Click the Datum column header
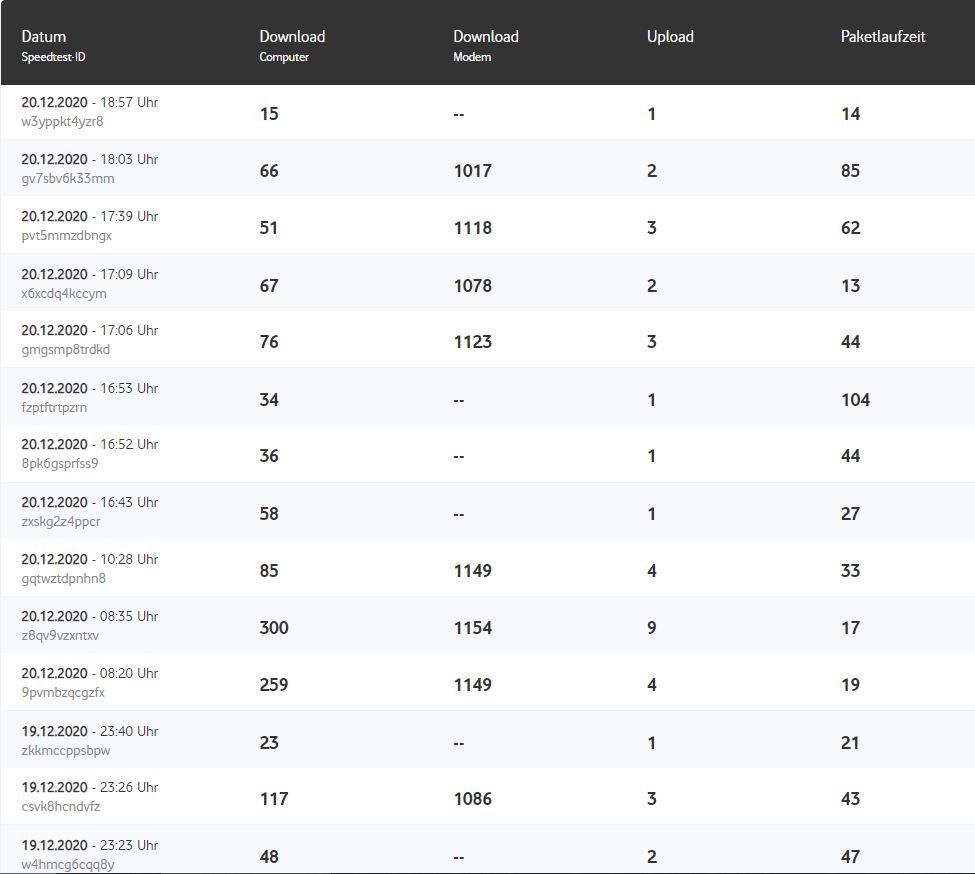This screenshot has width=975, height=874. point(44,37)
